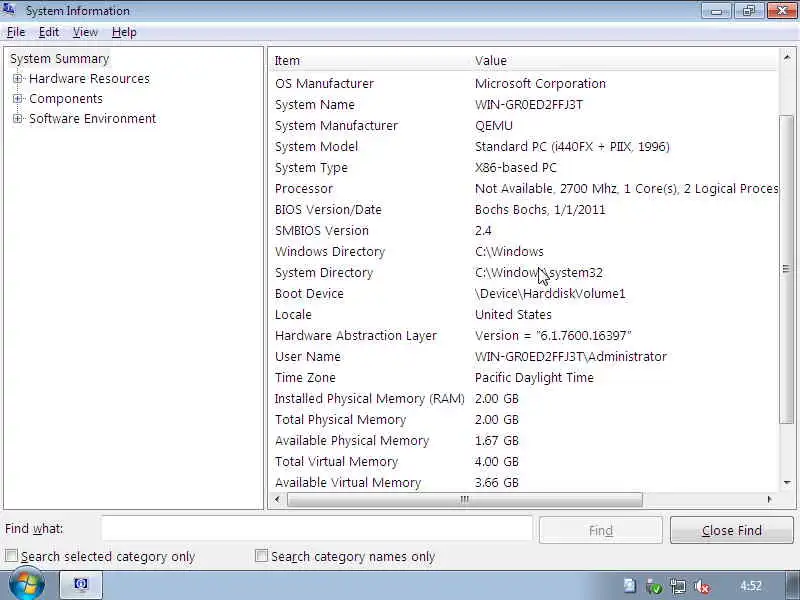Screen dimensions: 800x600
Task: Select the Available Virtual Memory row
Action: (x=524, y=483)
